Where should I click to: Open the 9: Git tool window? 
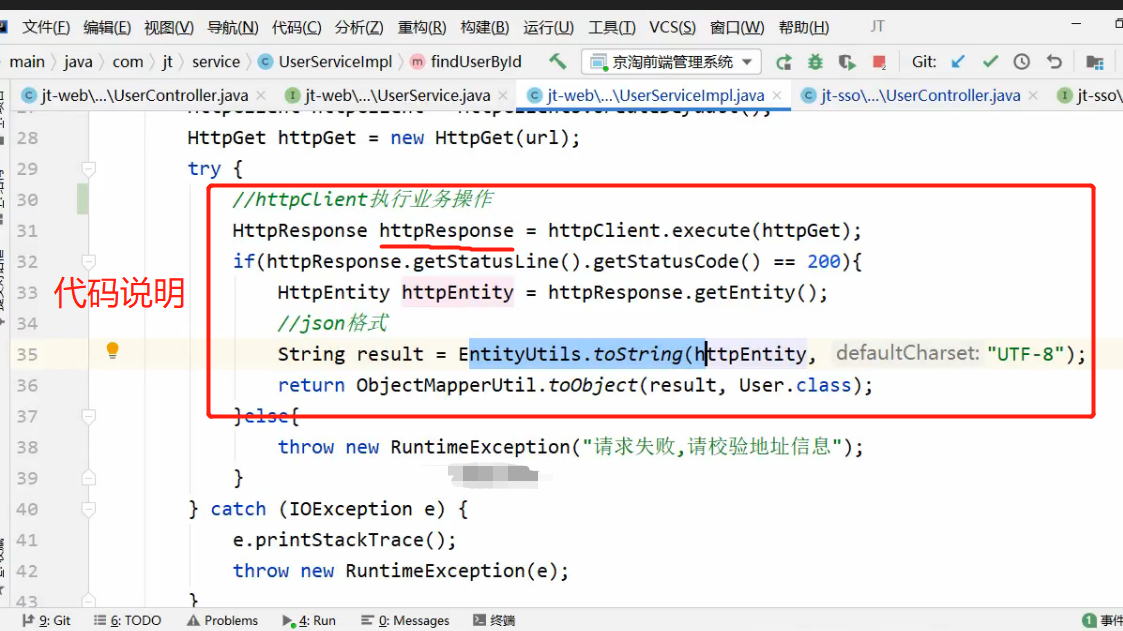click(x=47, y=620)
